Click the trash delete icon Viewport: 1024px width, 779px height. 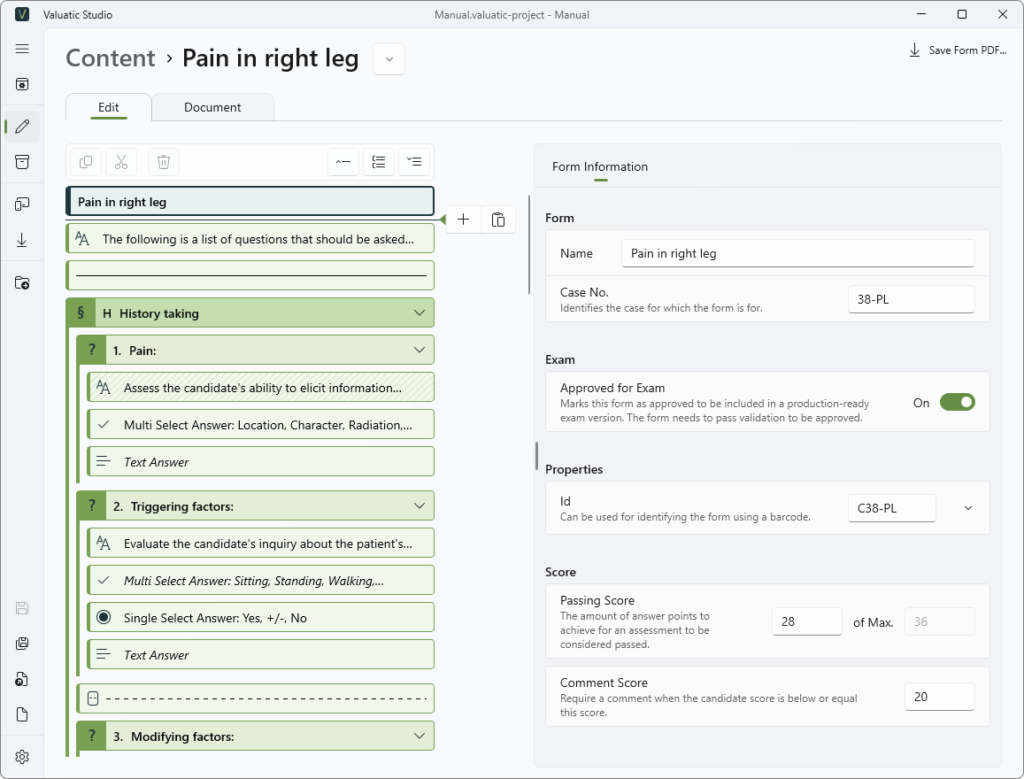163,162
